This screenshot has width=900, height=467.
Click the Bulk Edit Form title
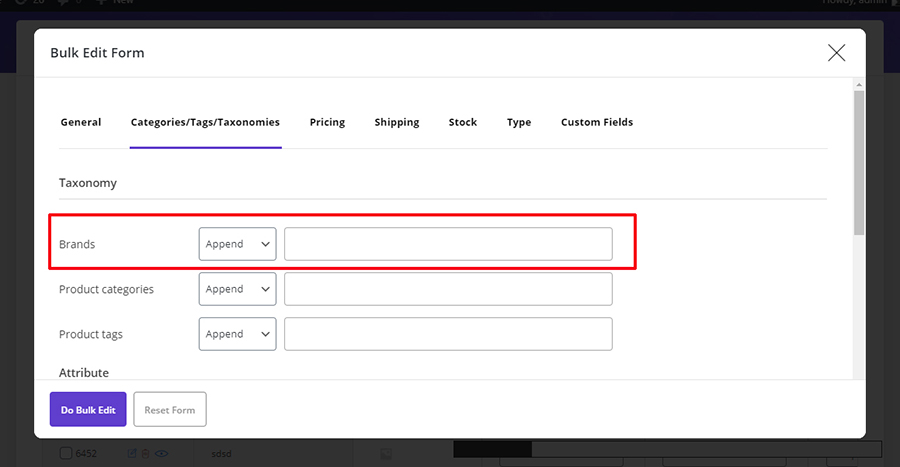coord(98,53)
